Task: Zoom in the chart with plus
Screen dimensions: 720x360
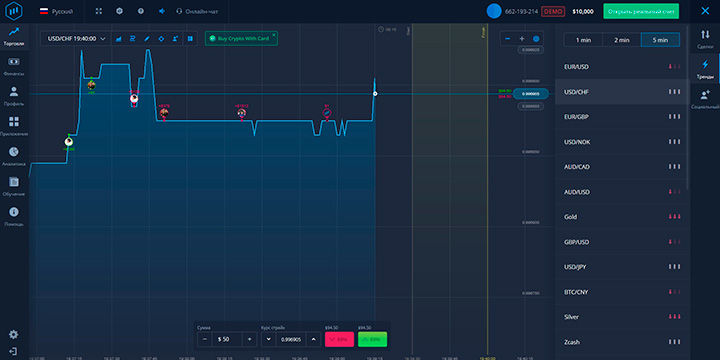Action: click(x=522, y=39)
